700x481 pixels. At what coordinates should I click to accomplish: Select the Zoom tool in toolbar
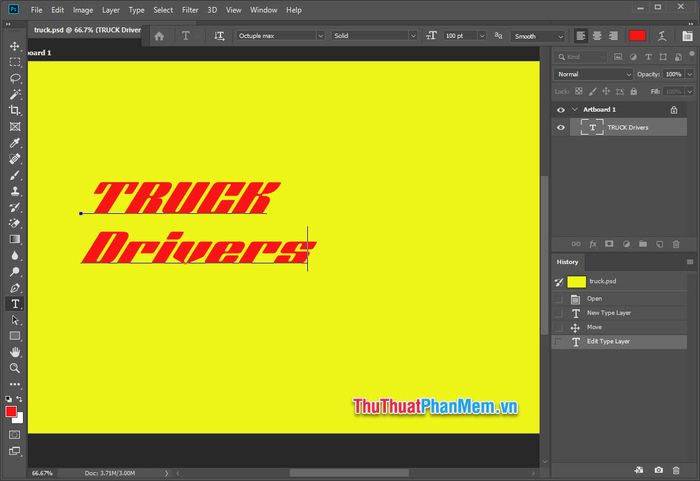pyautogui.click(x=15, y=367)
